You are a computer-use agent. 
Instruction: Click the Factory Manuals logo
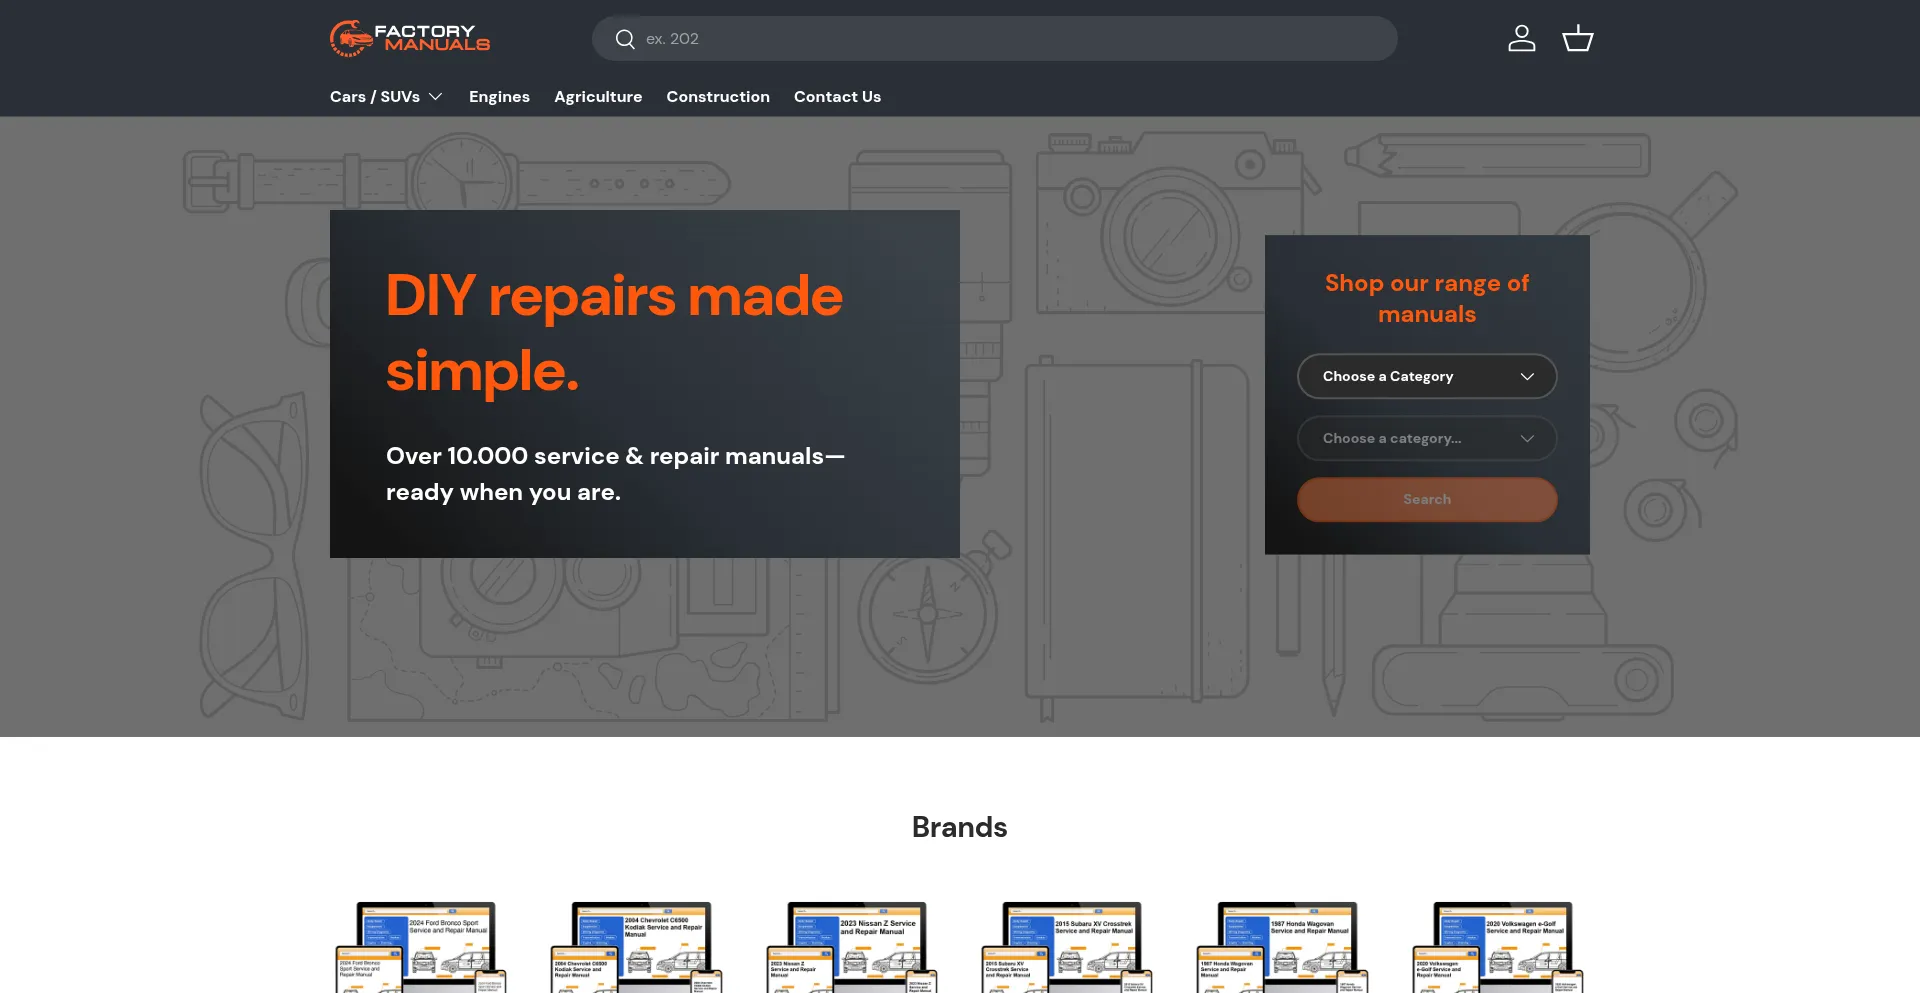click(410, 38)
